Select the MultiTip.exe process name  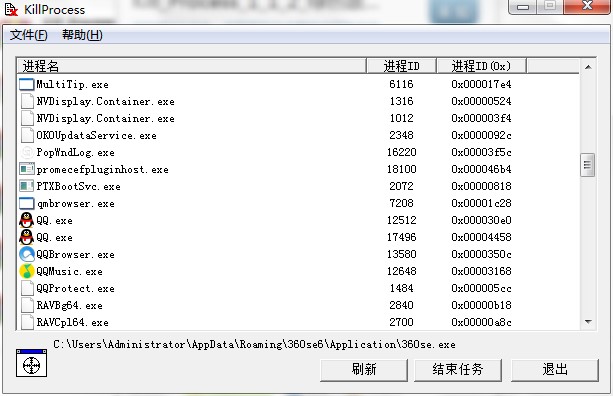tap(72, 84)
